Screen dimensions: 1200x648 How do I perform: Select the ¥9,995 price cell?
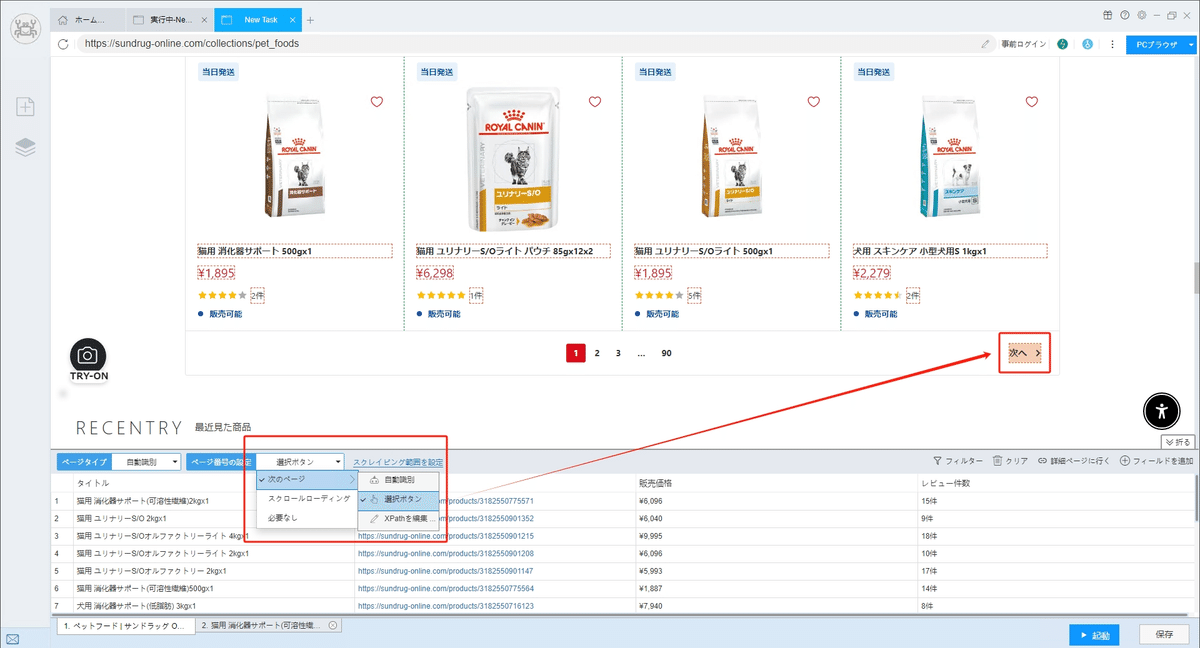(x=651, y=536)
